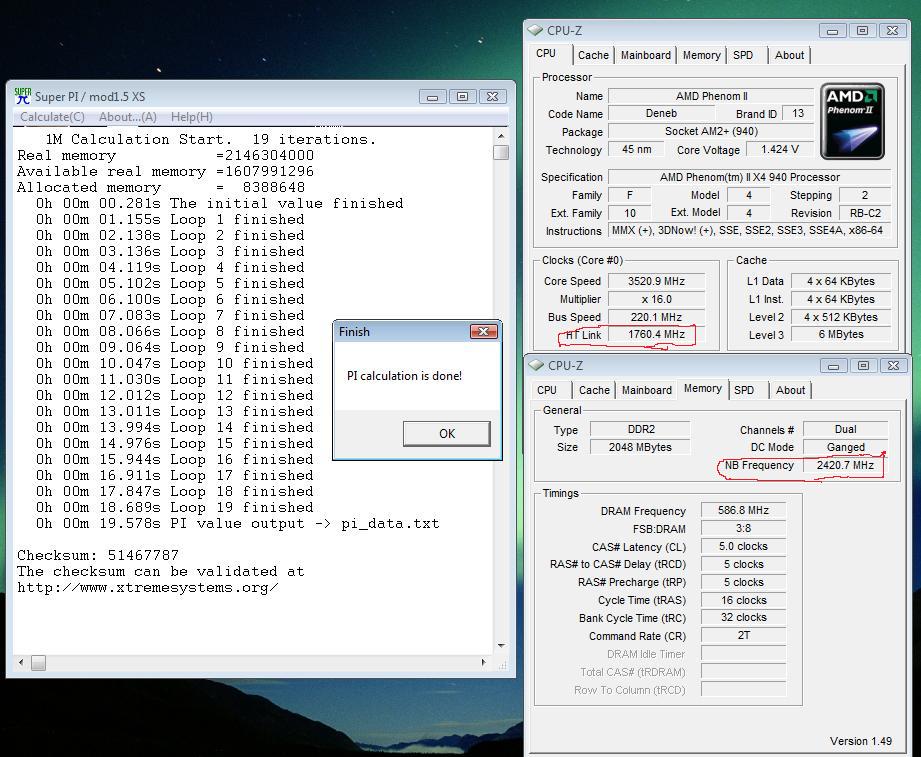Close the bottom CPU-Z window
This screenshot has width=921, height=757.
[x=893, y=366]
